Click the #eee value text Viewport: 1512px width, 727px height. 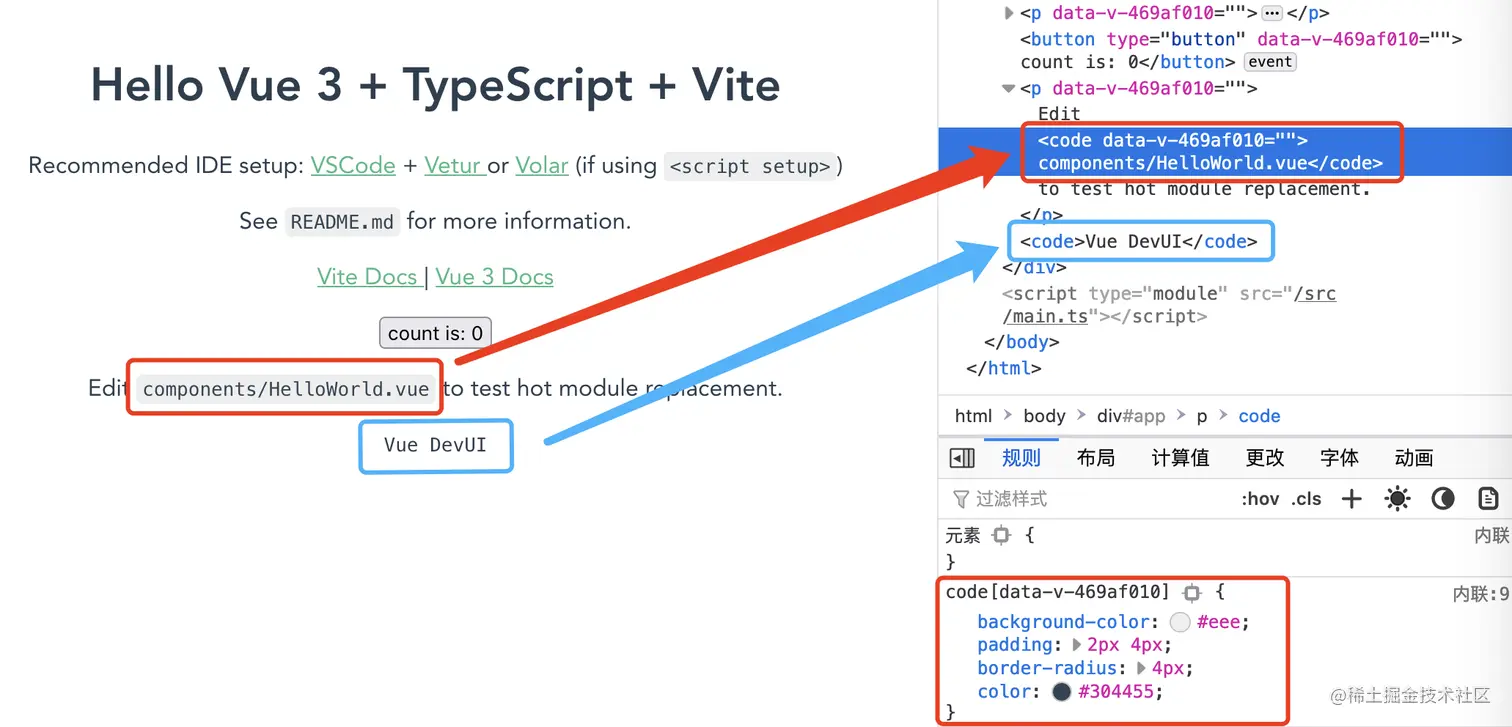point(1218,622)
